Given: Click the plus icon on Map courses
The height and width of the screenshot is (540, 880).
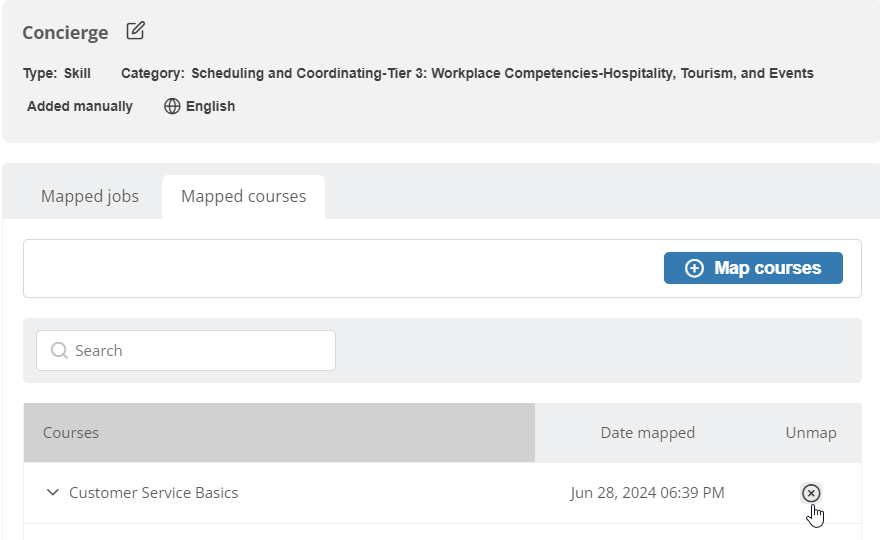Looking at the screenshot, I should point(694,268).
